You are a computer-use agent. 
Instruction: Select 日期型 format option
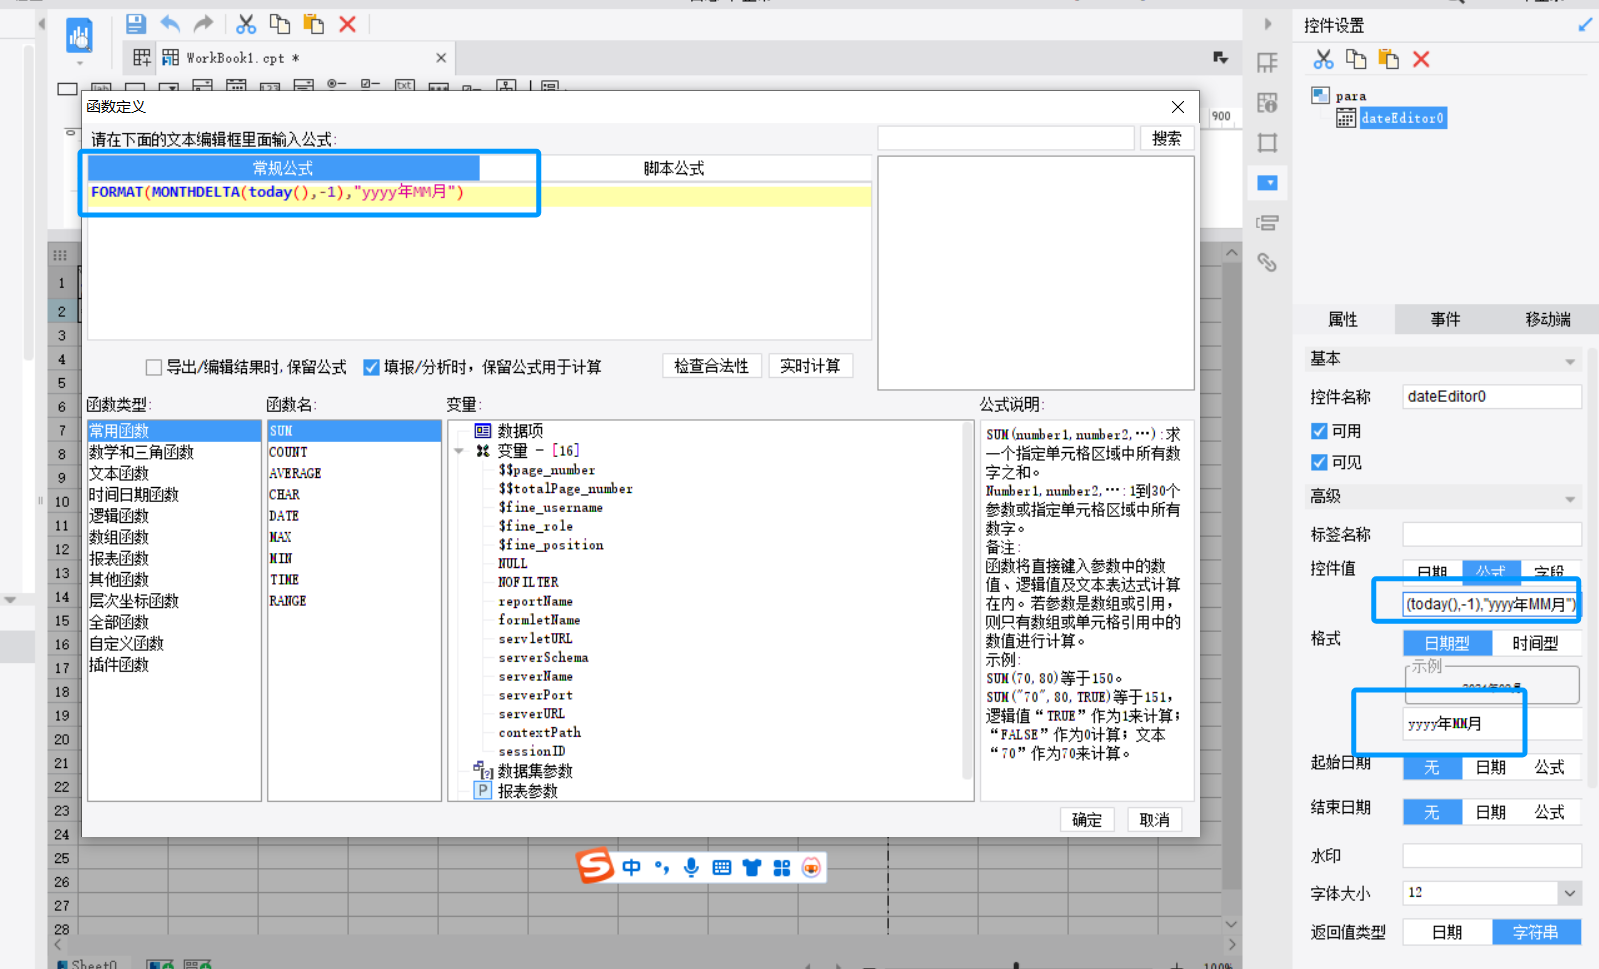[x=1447, y=643]
